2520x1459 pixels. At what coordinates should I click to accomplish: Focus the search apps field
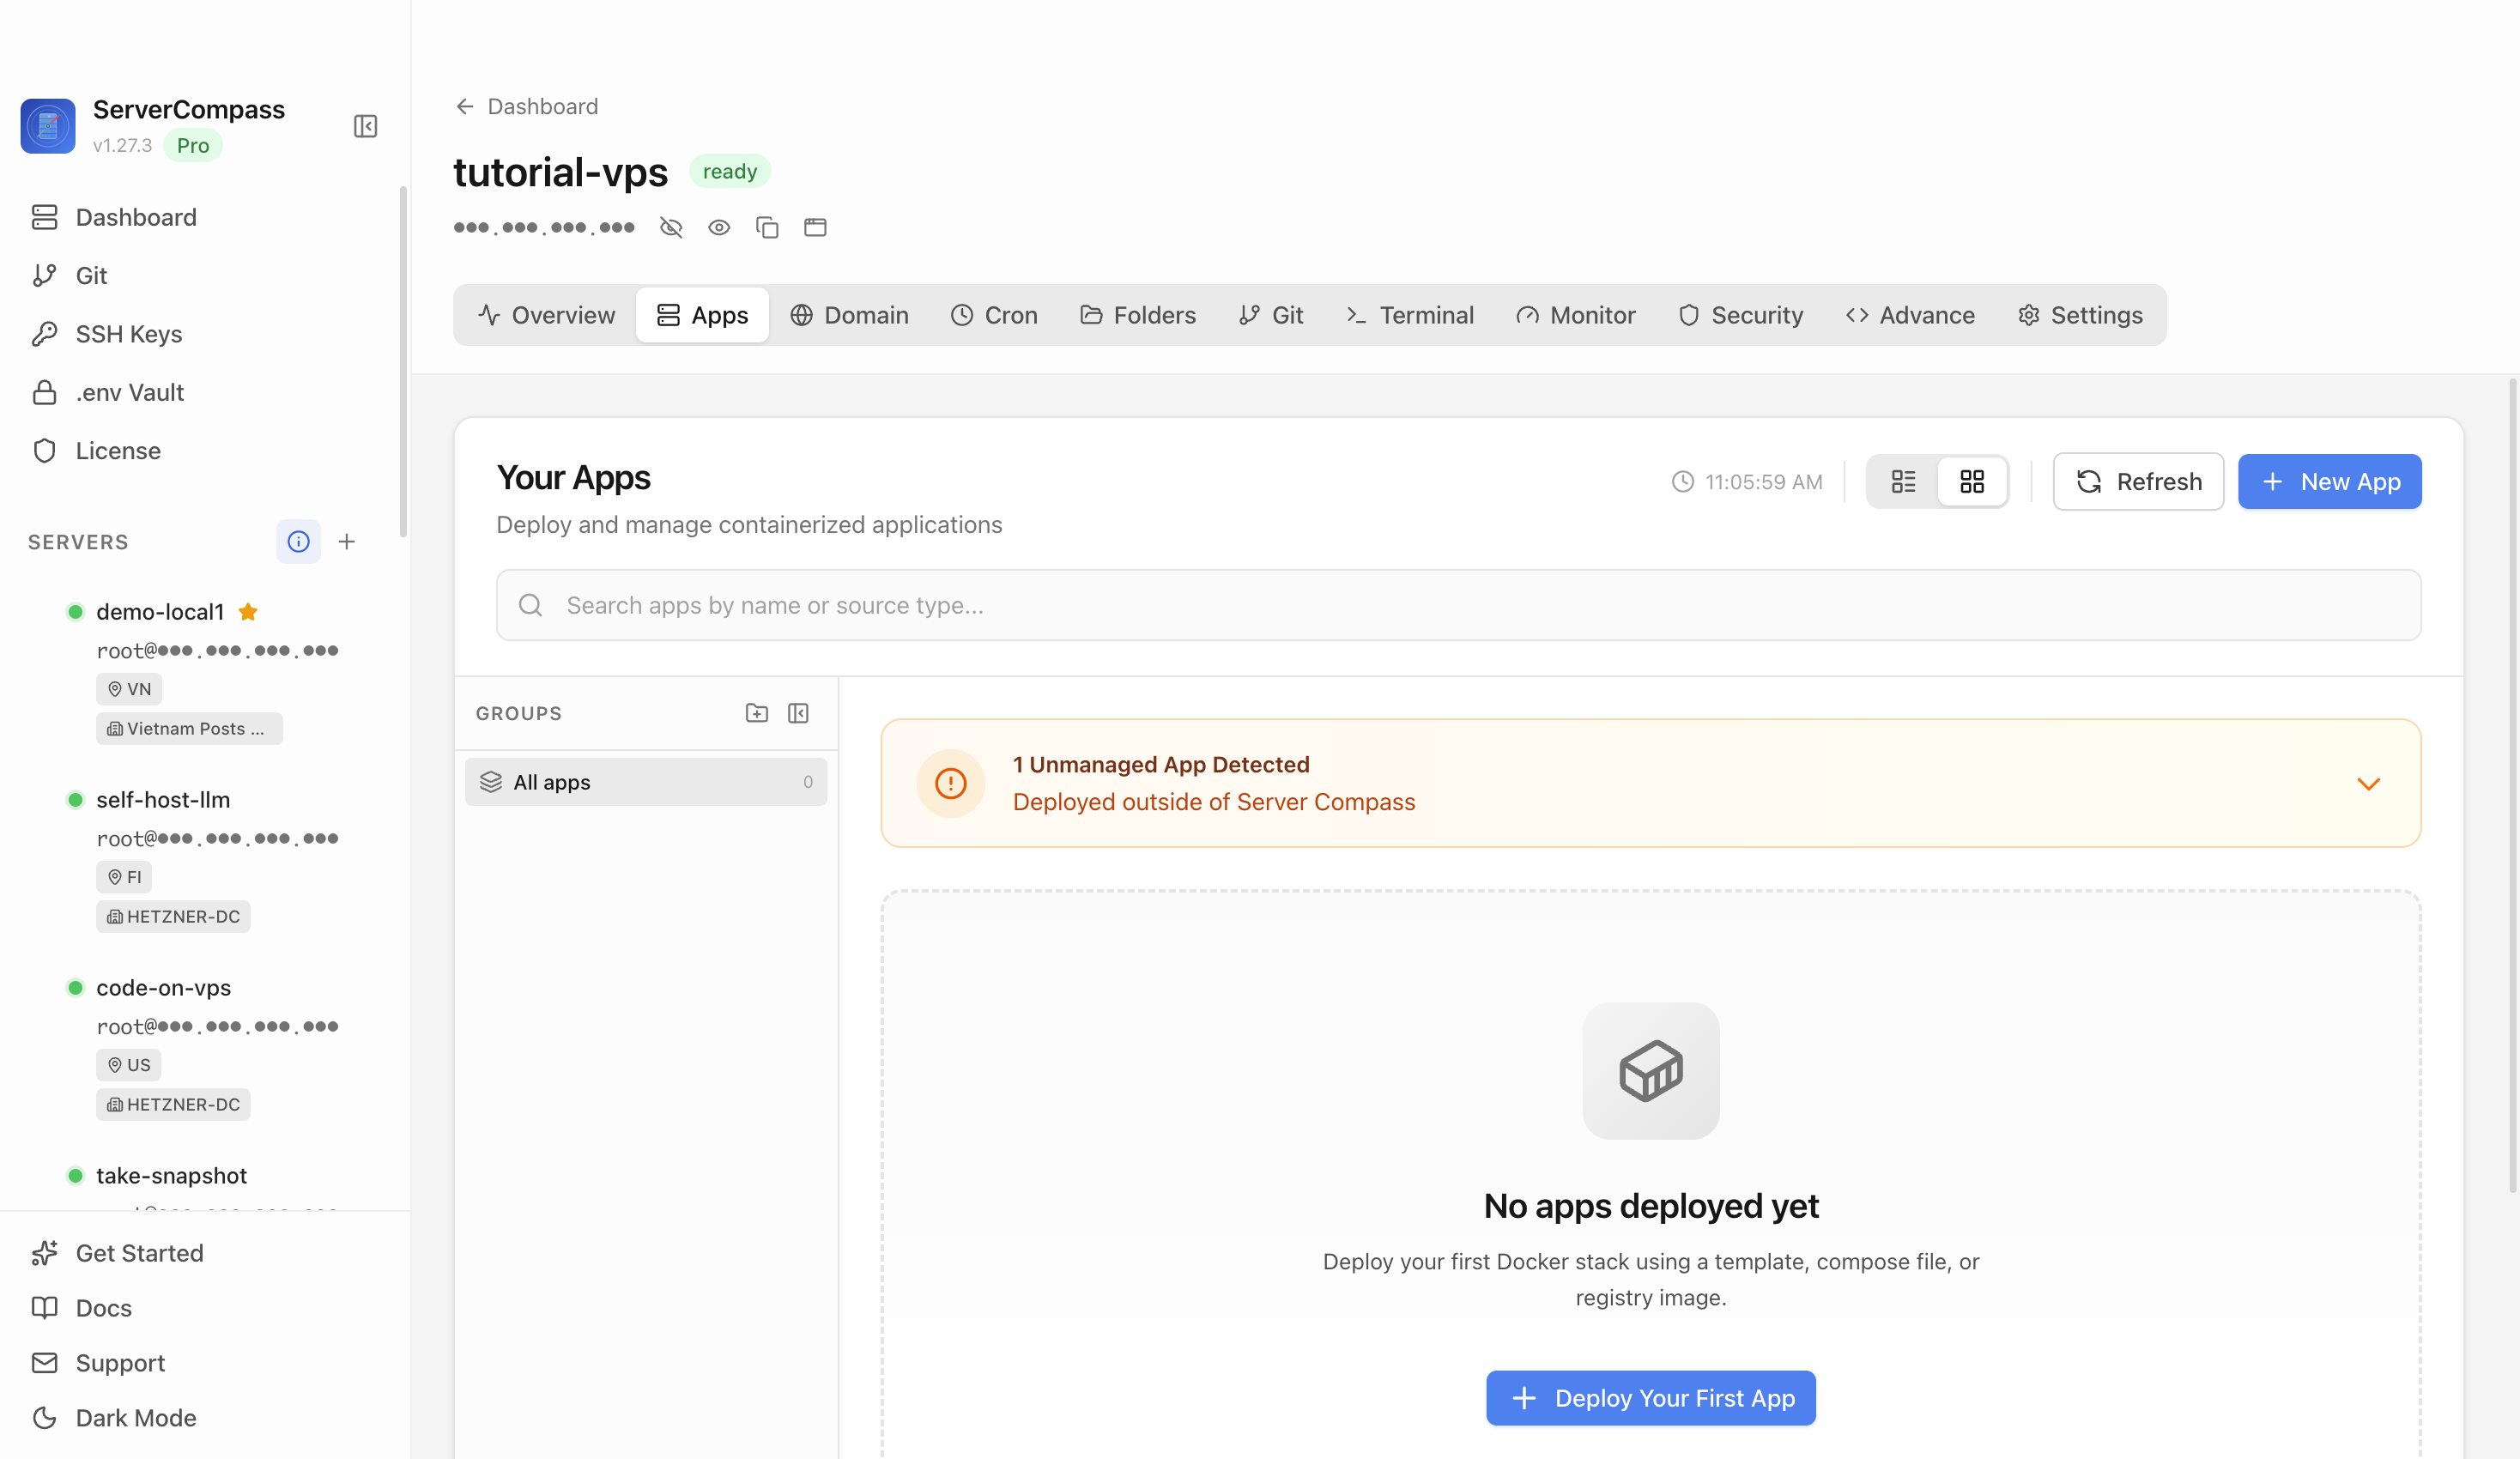coord(1458,605)
